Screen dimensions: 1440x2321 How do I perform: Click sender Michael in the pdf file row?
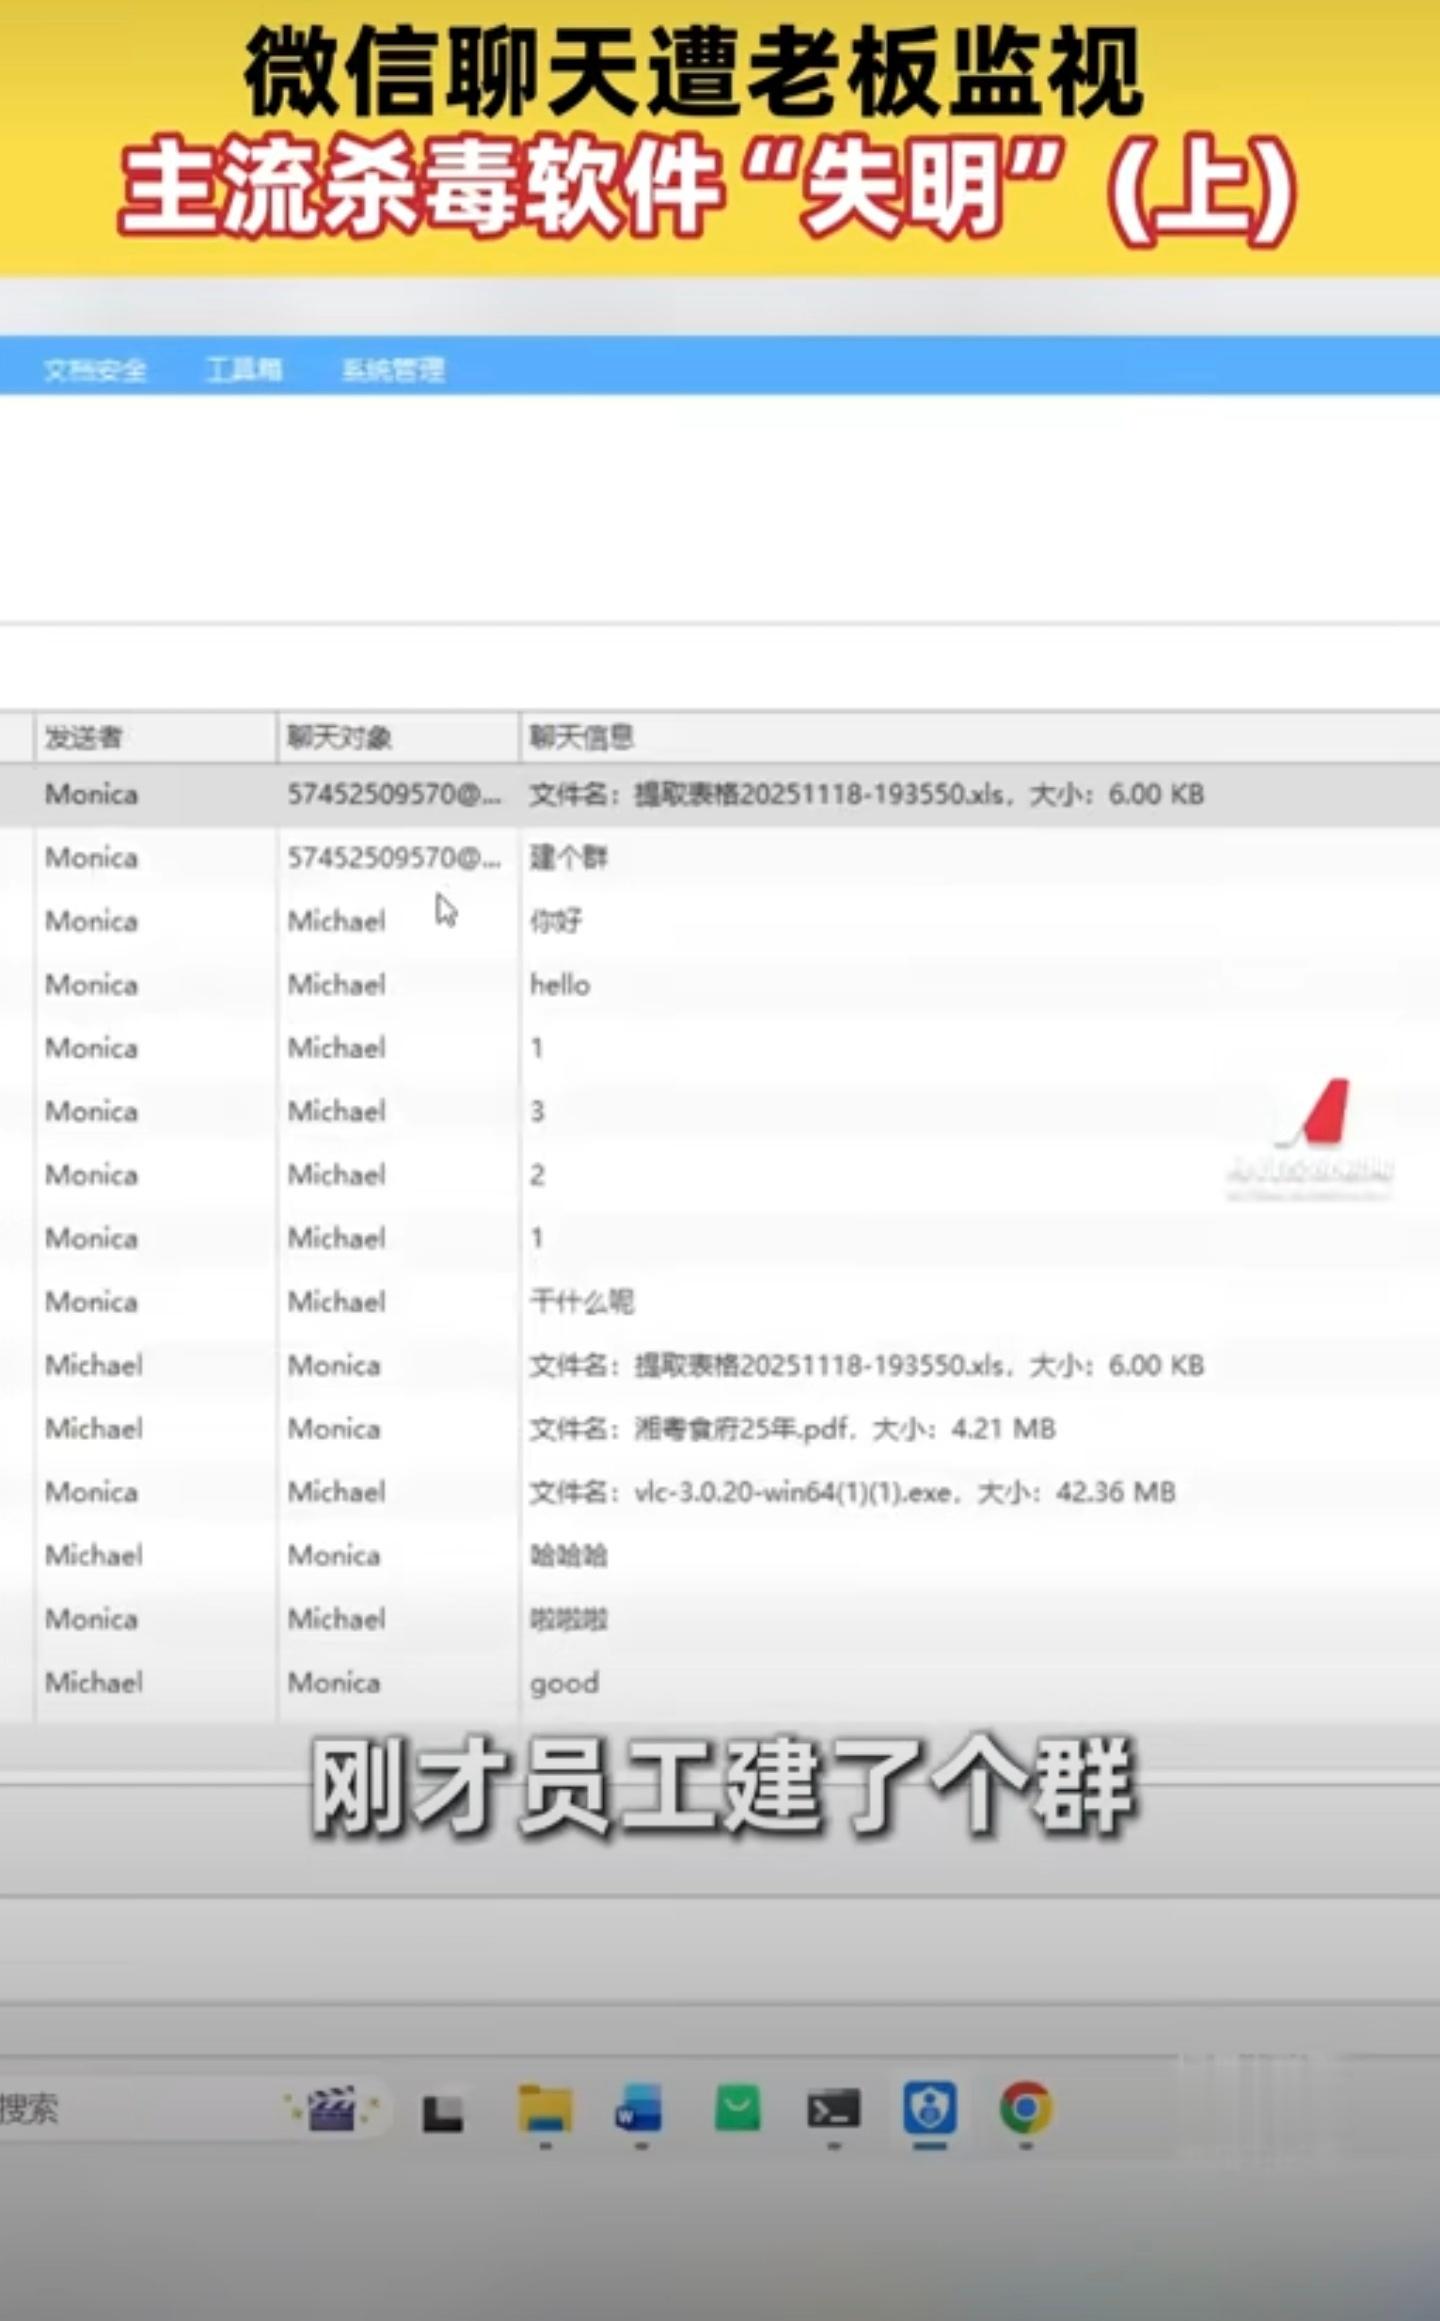[x=94, y=1428]
